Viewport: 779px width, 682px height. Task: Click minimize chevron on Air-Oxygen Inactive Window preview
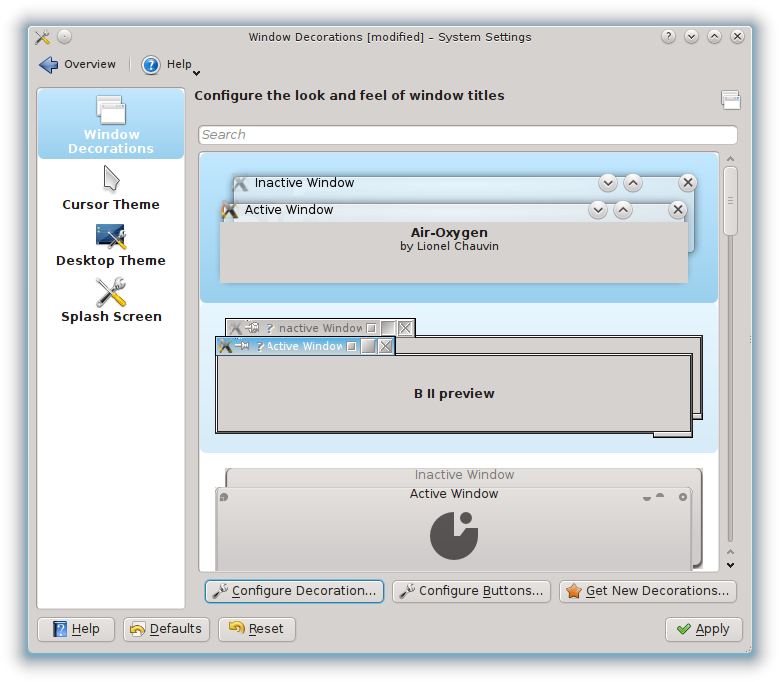(x=608, y=183)
